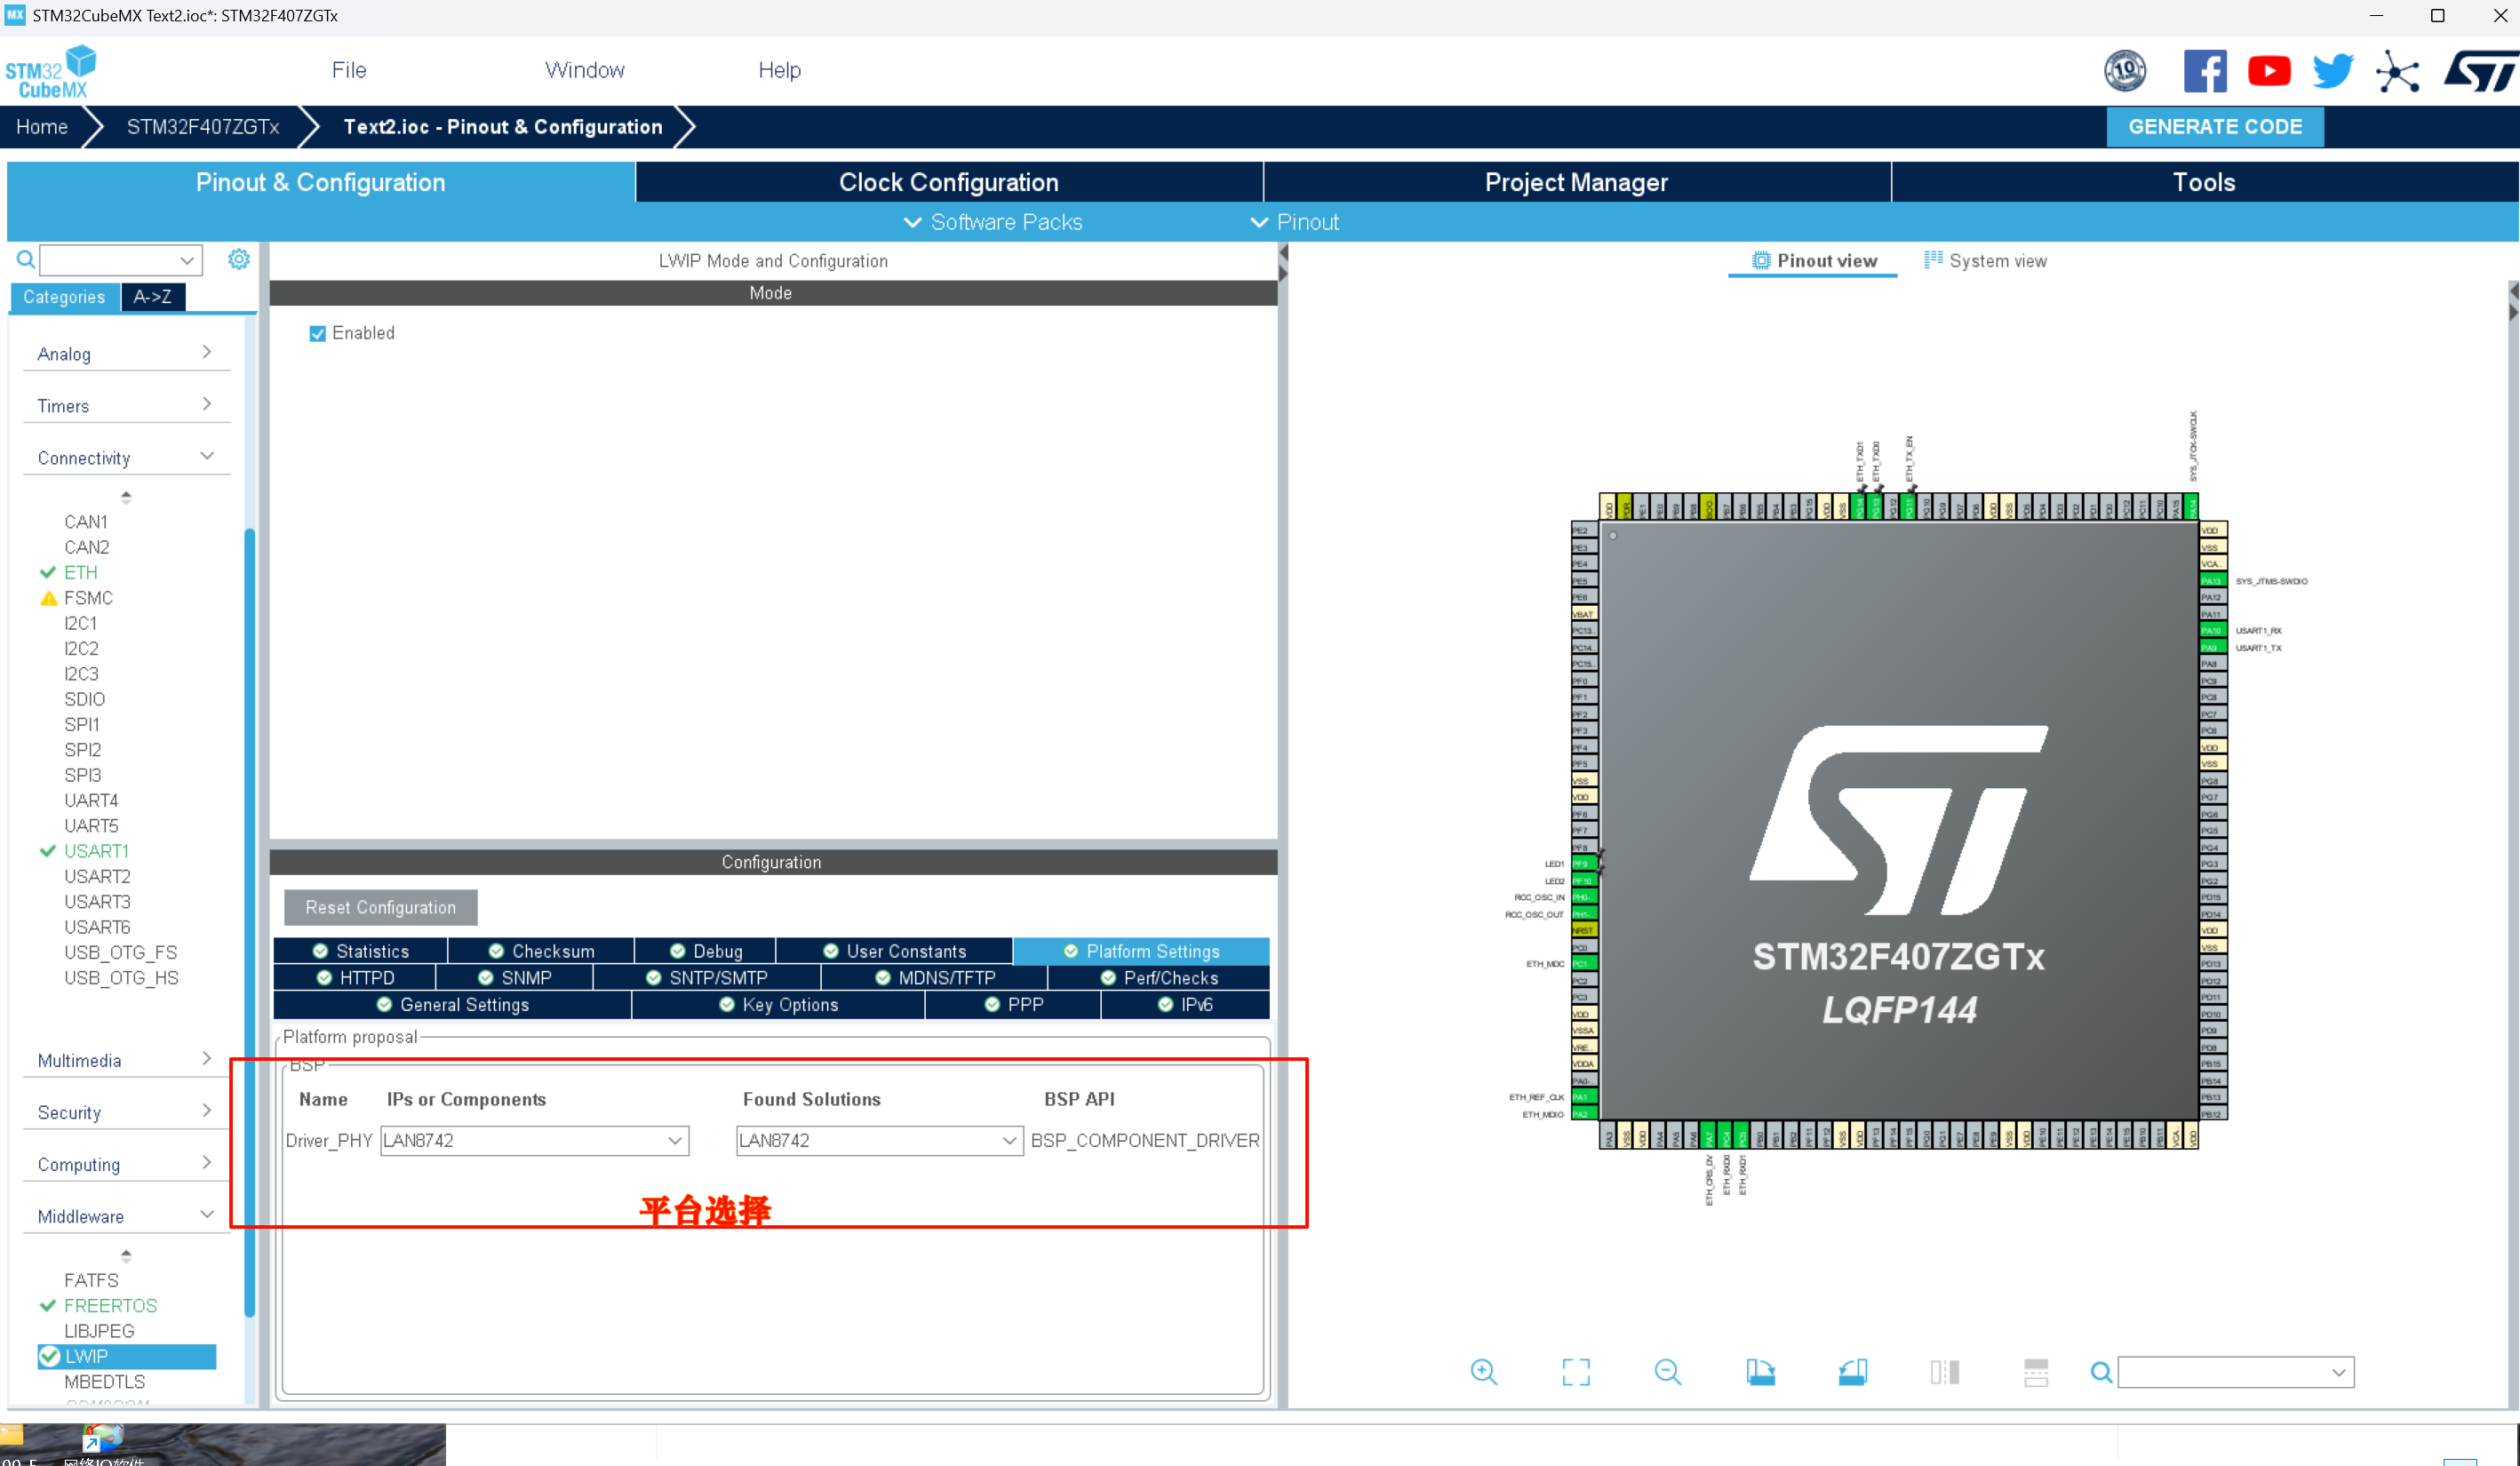
Task: Rotate the chip view clockwise
Action: tap(1761, 1372)
